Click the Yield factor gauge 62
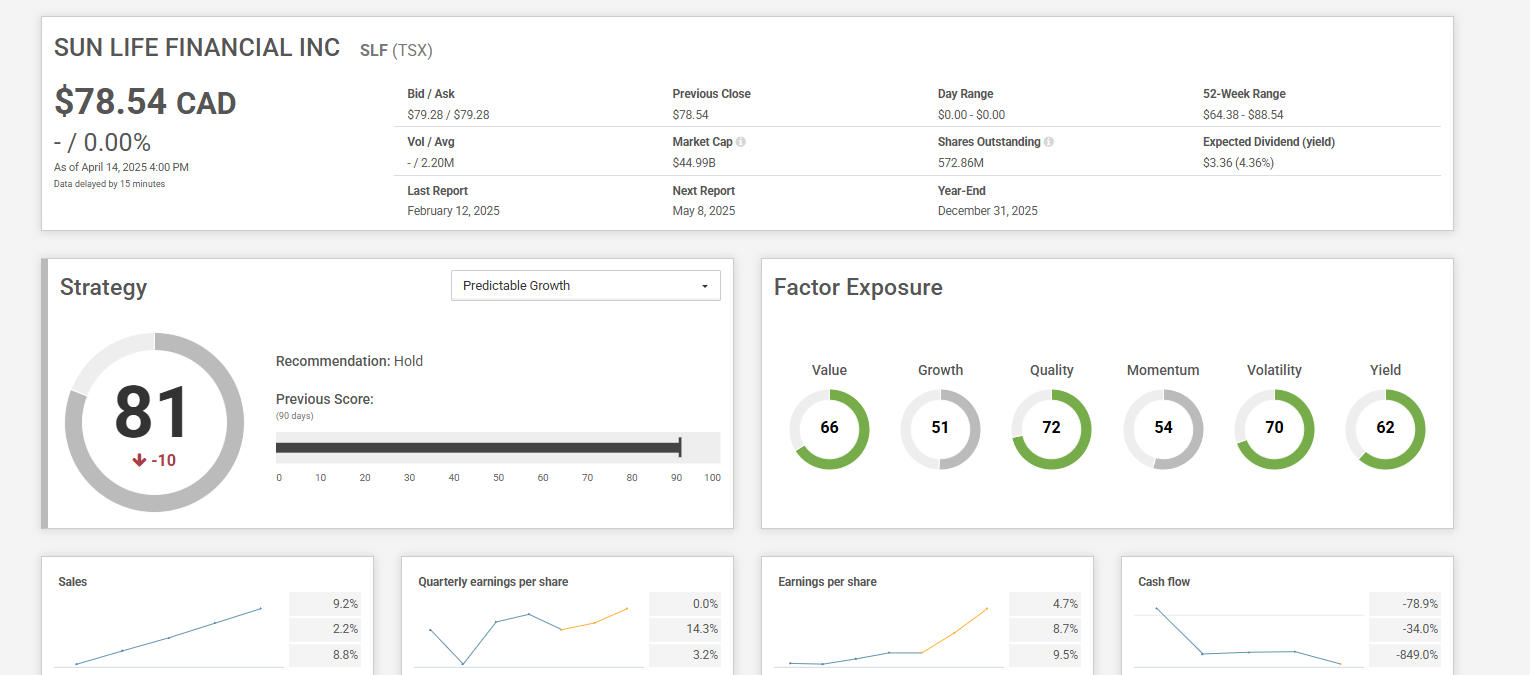 [x=1385, y=429]
